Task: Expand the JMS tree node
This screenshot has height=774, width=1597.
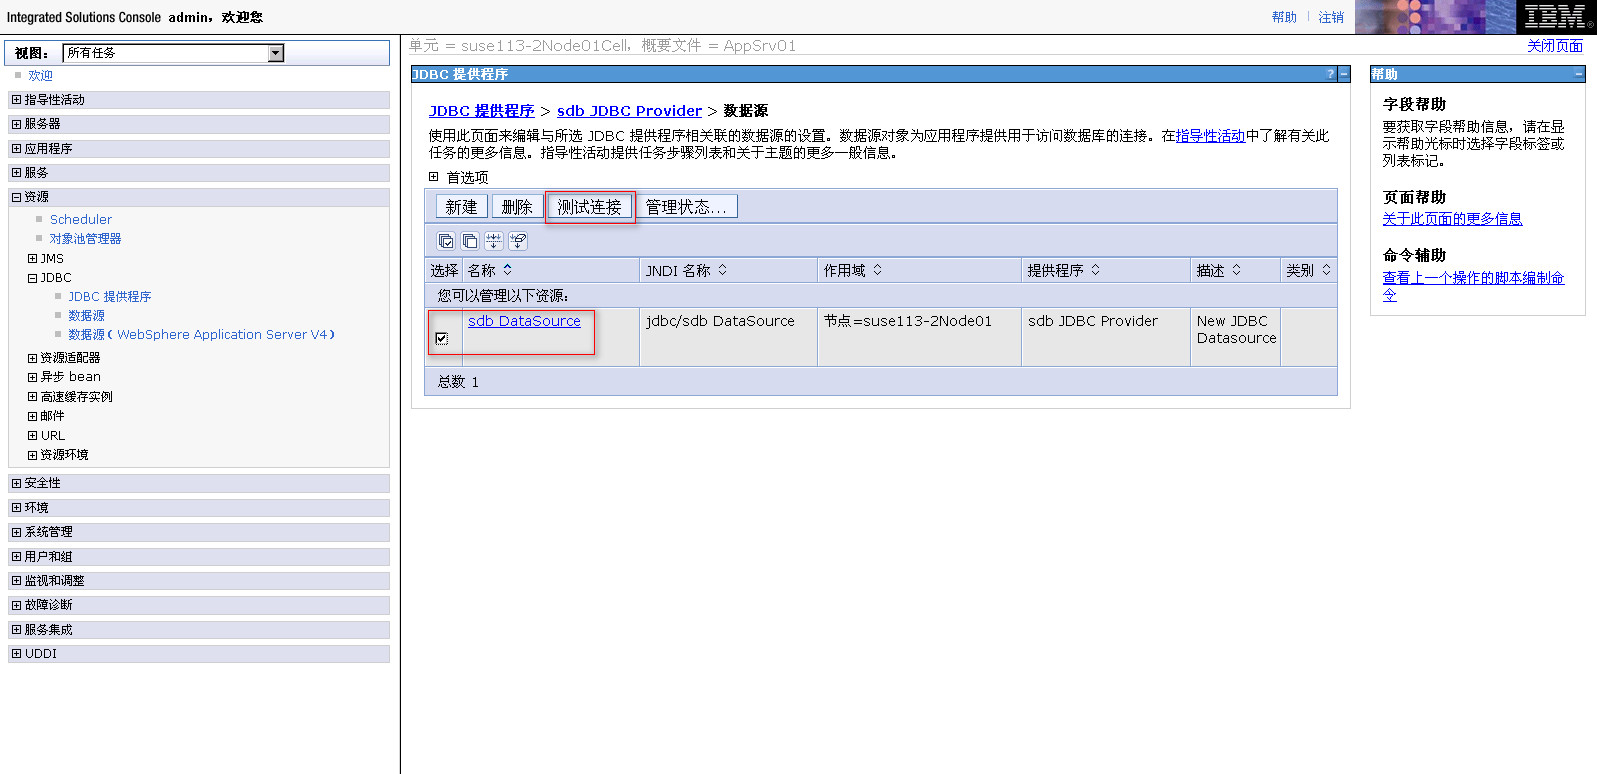Action: pyautogui.click(x=32, y=259)
